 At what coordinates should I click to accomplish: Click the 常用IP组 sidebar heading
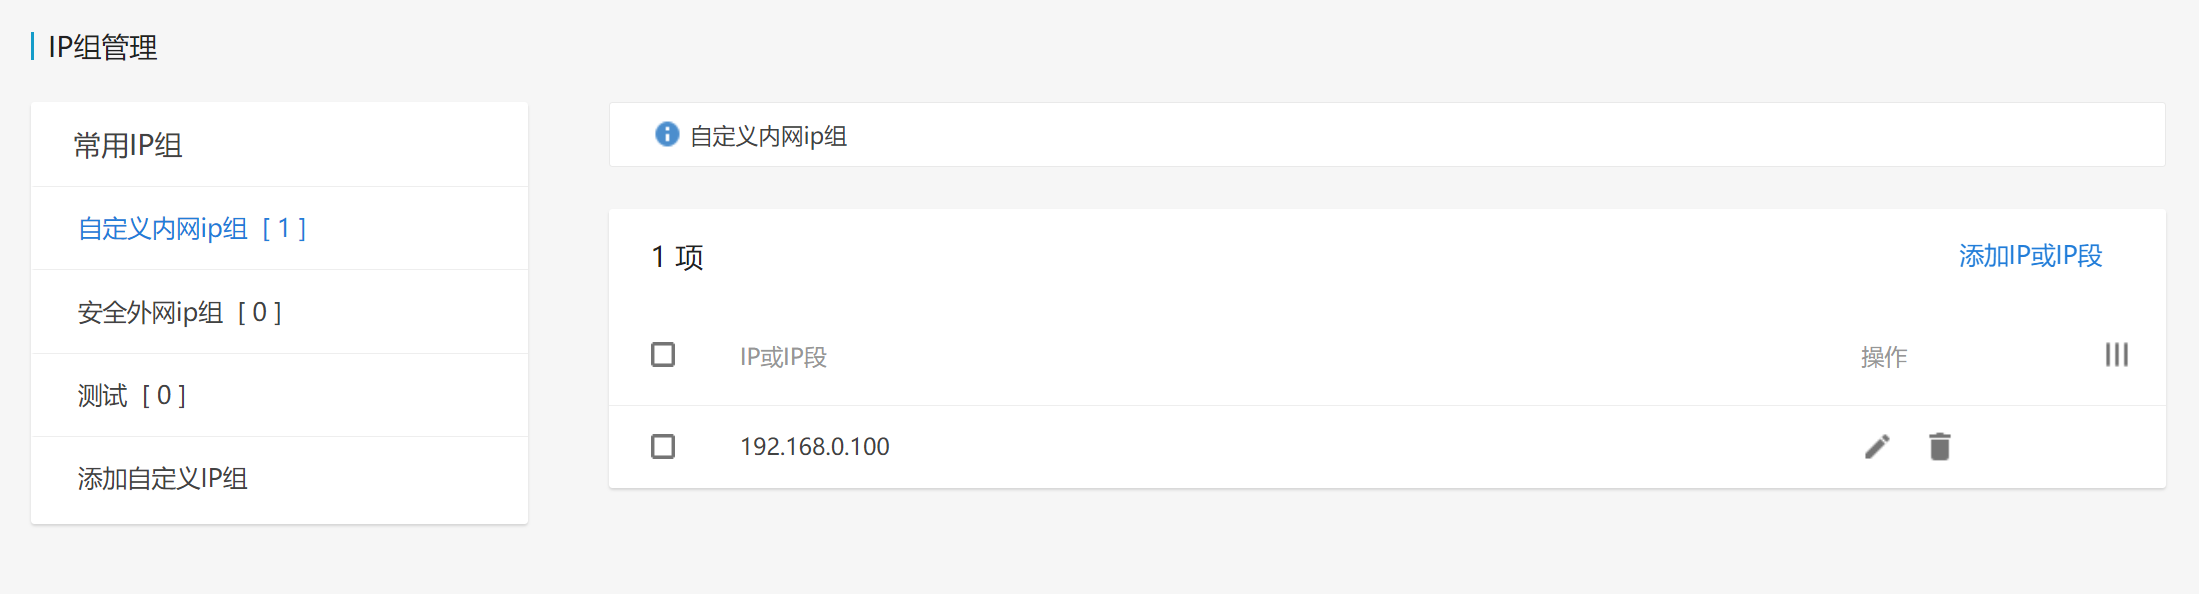tap(128, 146)
